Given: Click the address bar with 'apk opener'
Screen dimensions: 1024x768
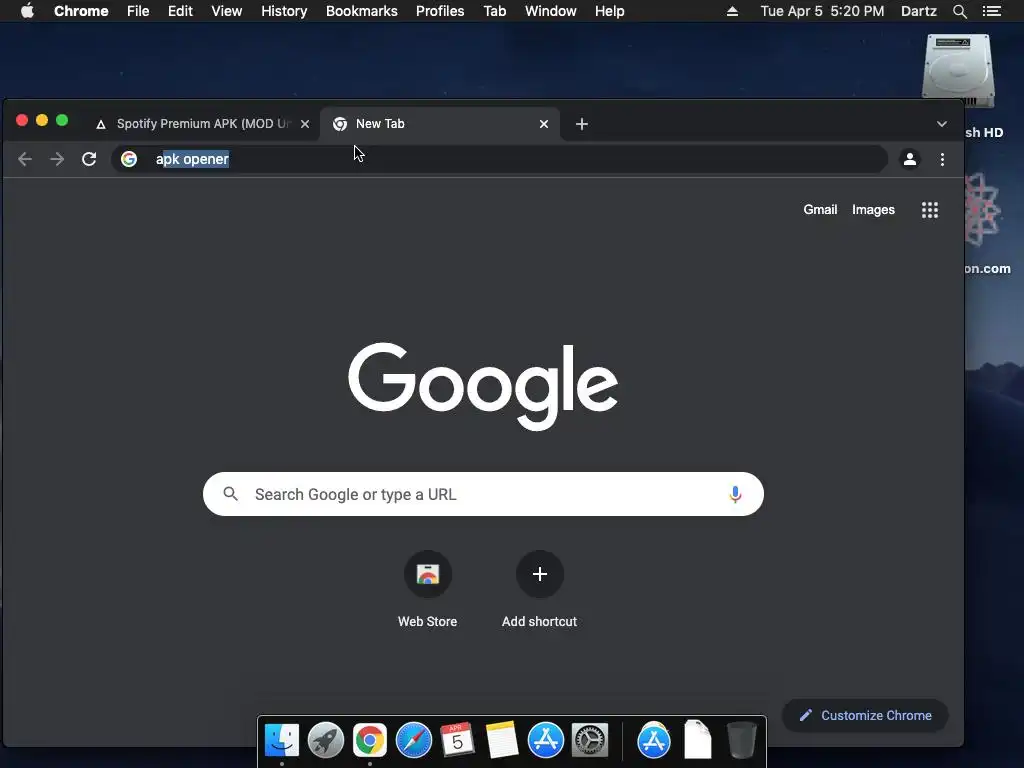Looking at the screenshot, I should pyautogui.click(x=499, y=159).
